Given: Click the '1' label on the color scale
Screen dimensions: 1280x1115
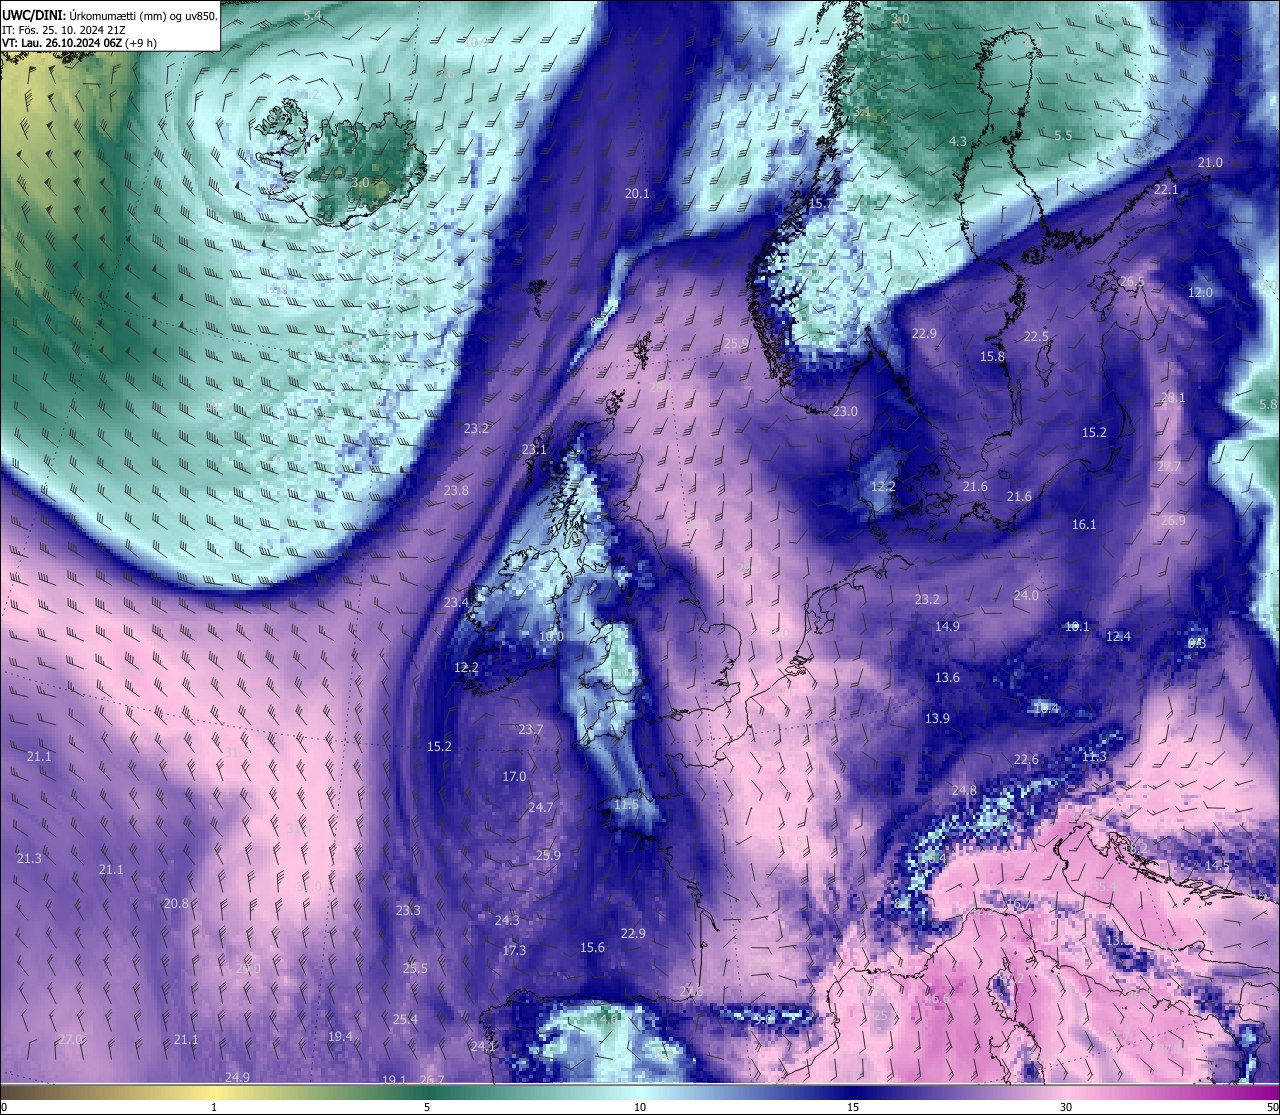Looking at the screenshot, I should coord(214,1107).
